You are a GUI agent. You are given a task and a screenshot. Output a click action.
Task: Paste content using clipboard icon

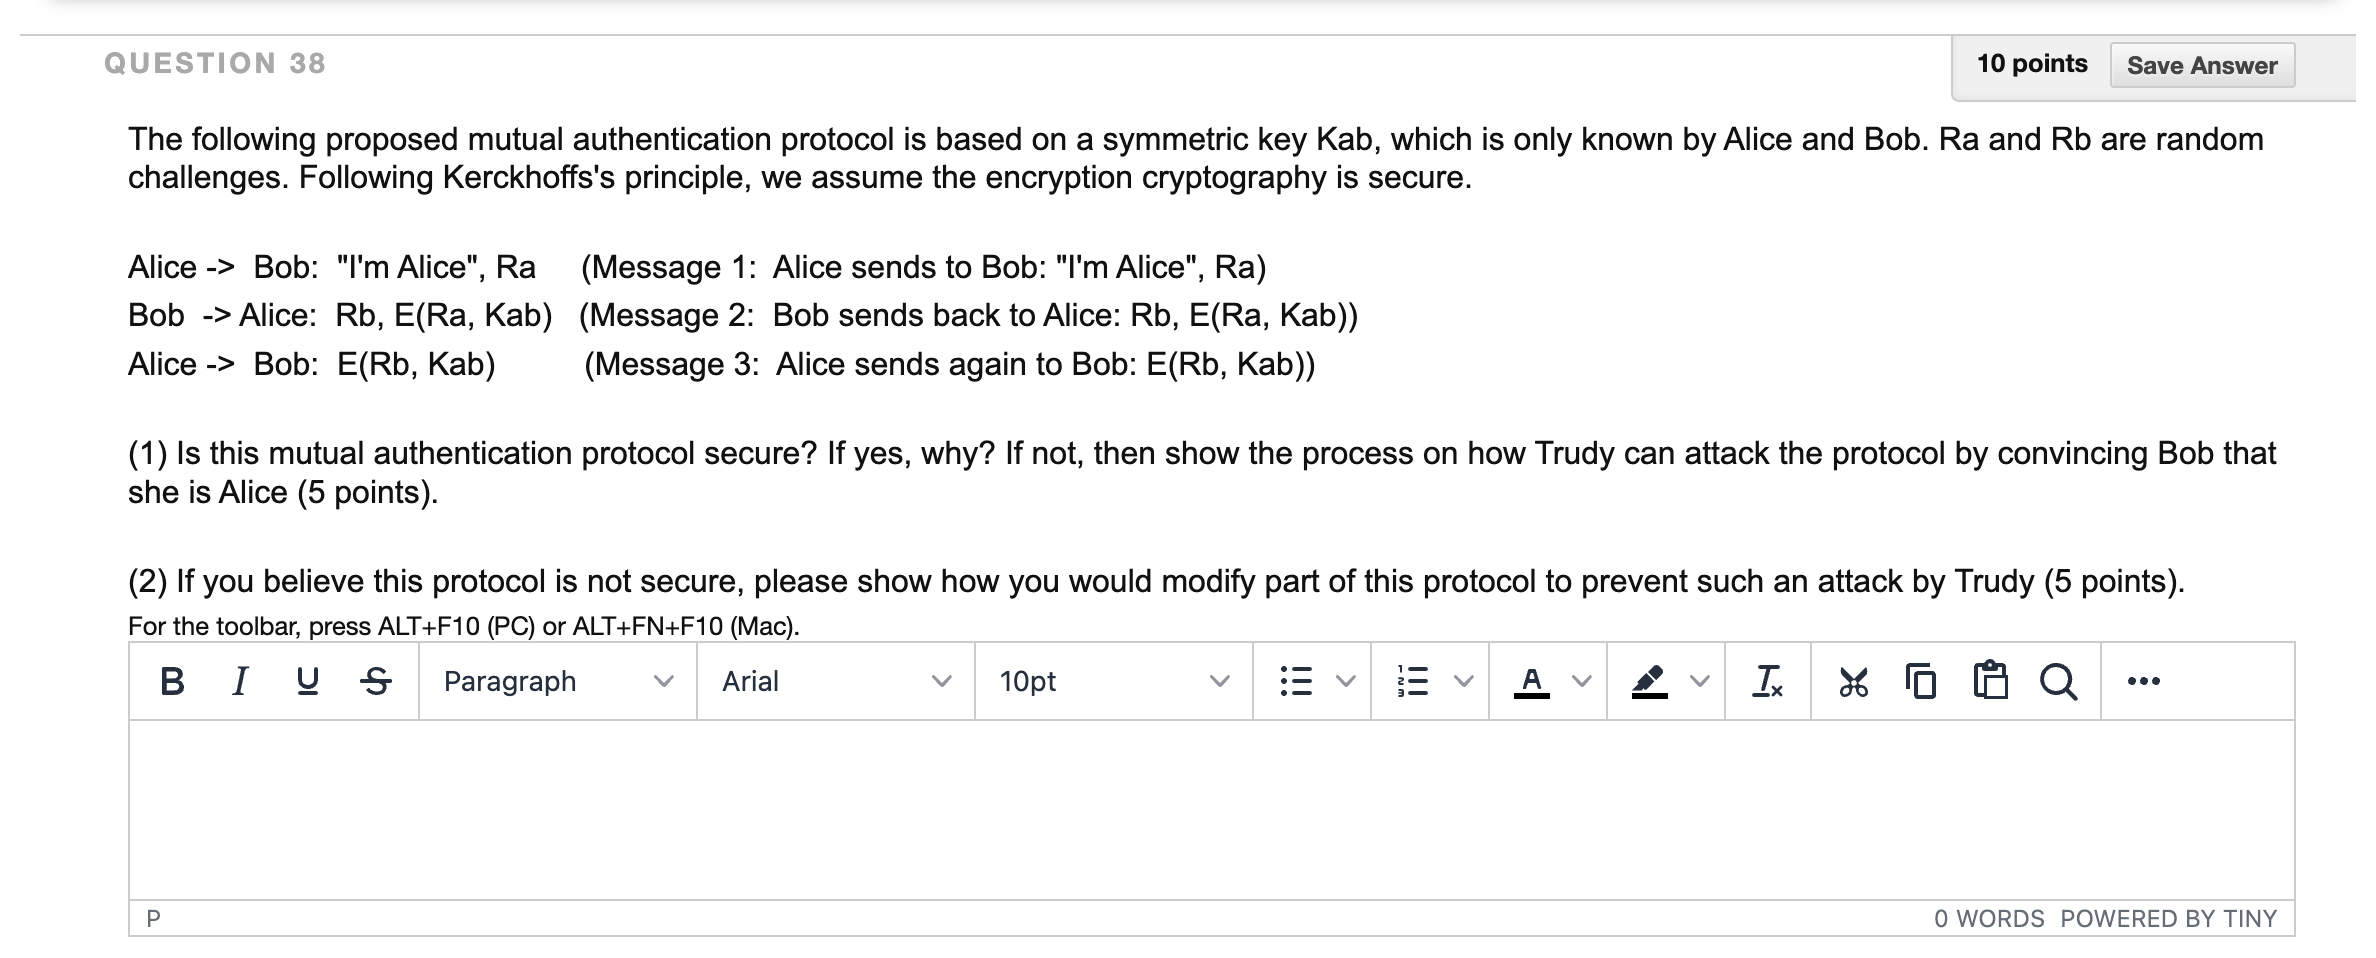[1989, 682]
